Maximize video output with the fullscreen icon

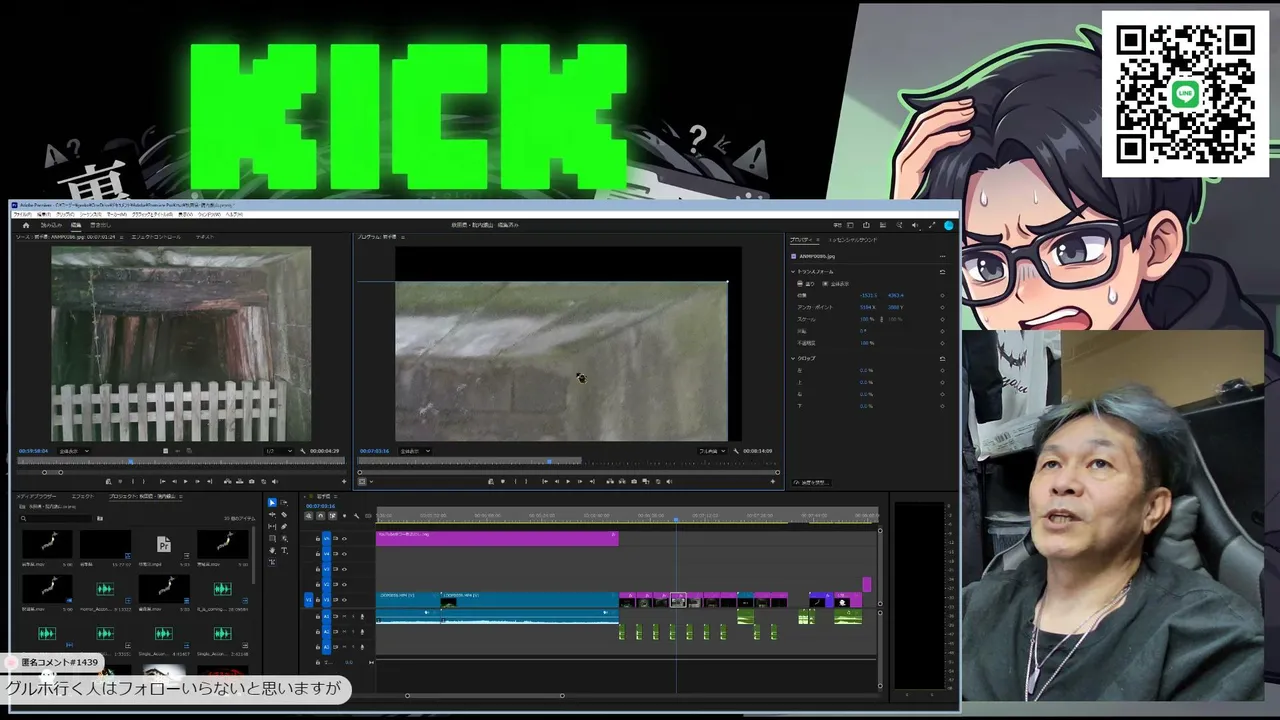point(932,225)
